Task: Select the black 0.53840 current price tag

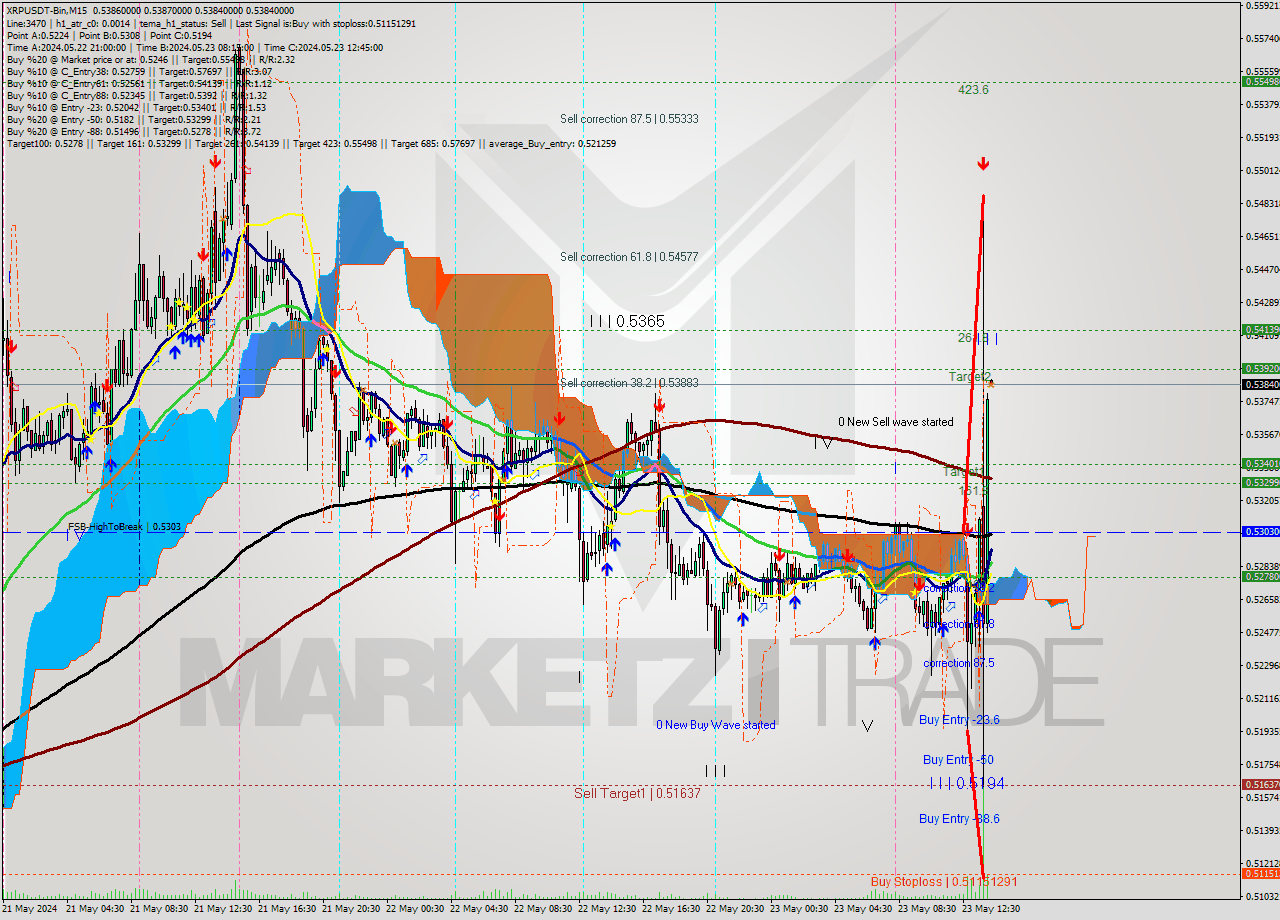Action: [1260, 384]
